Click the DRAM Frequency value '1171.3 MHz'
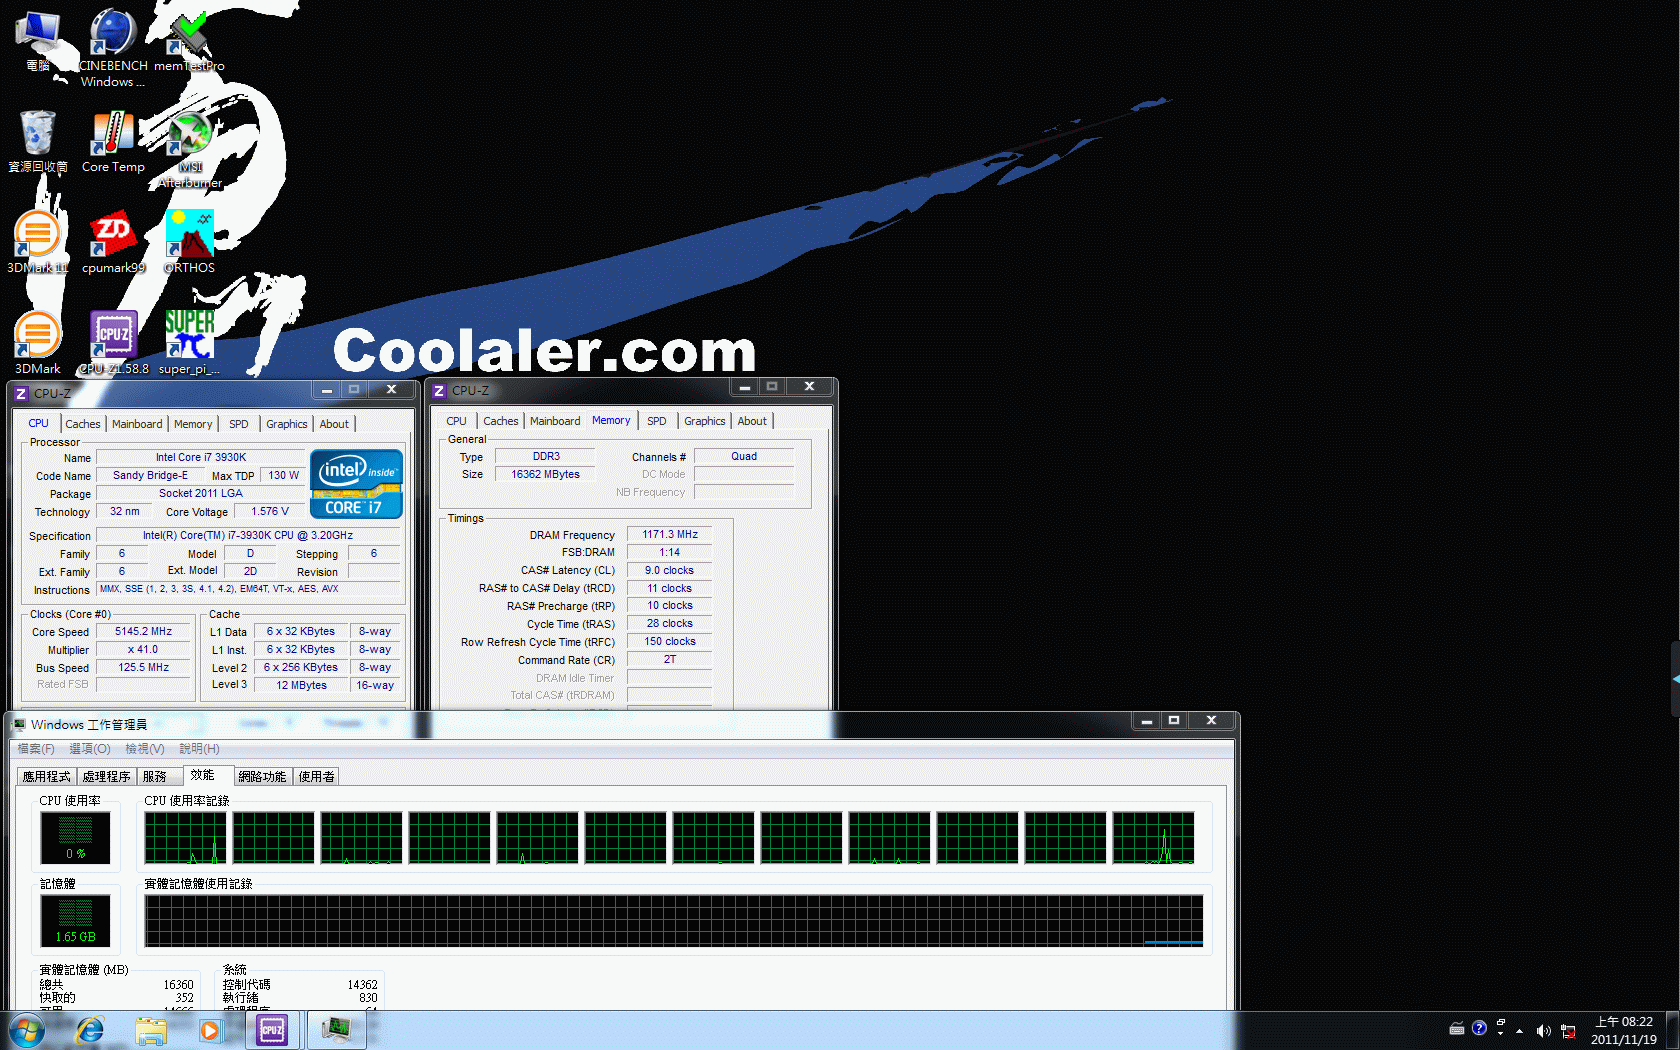 (x=670, y=534)
